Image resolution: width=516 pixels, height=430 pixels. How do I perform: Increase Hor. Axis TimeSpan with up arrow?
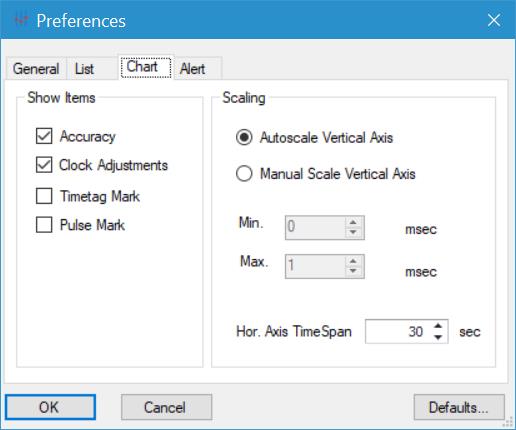(438, 326)
